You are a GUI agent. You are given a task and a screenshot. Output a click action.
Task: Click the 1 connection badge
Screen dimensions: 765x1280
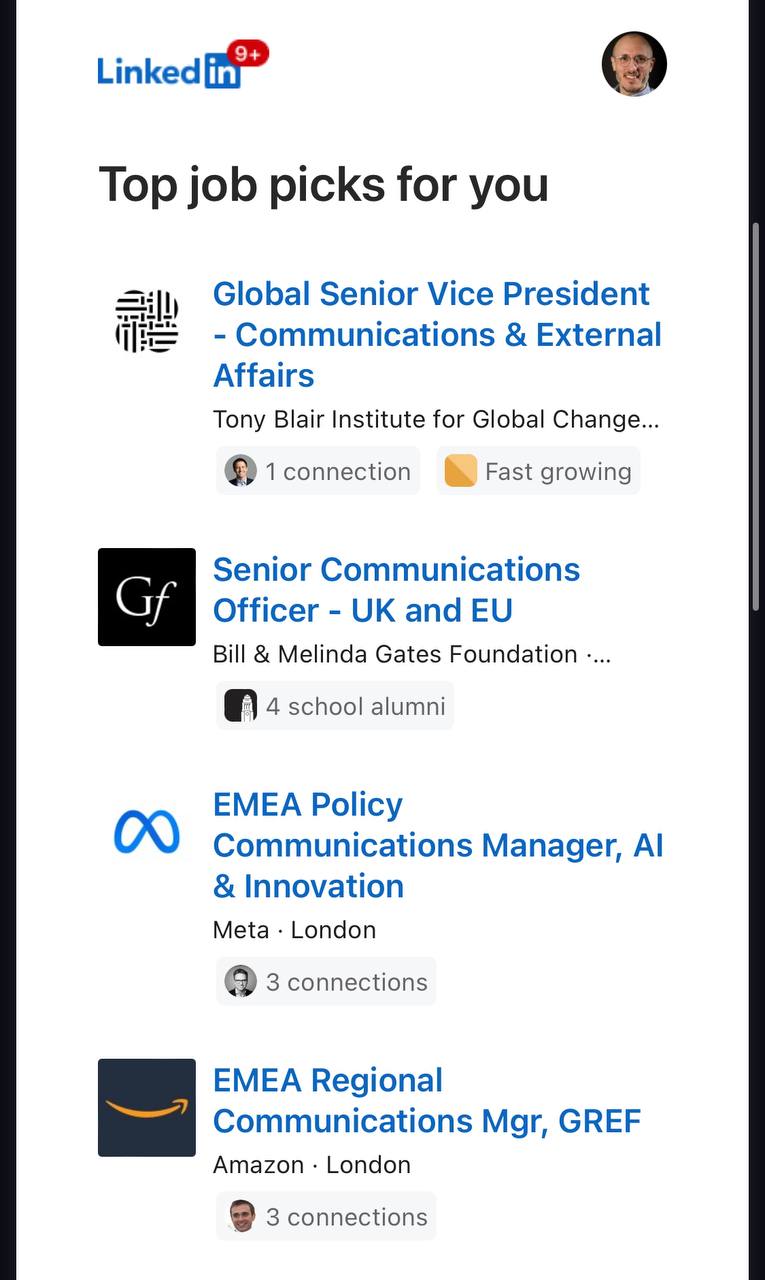(x=318, y=471)
